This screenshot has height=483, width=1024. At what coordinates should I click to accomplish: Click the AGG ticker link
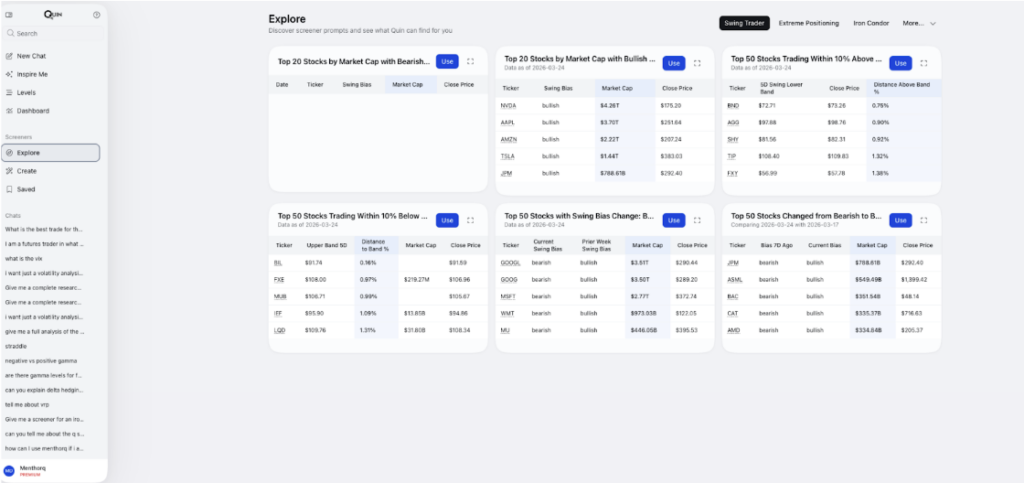pyautogui.click(x=733, y=123)
